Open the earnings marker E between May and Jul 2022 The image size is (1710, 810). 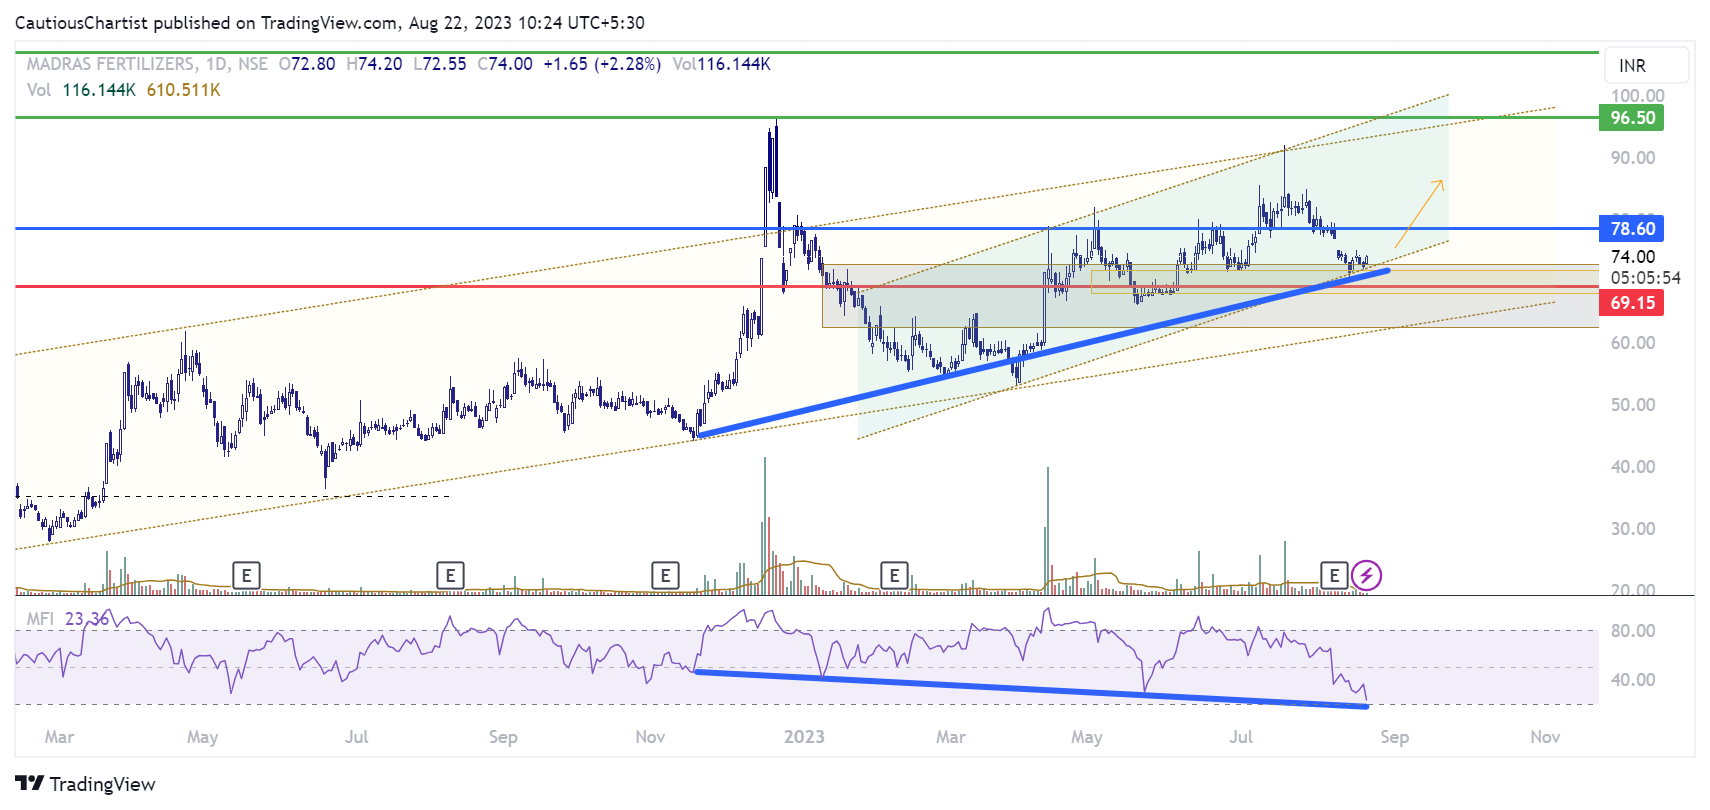(246, 575)
